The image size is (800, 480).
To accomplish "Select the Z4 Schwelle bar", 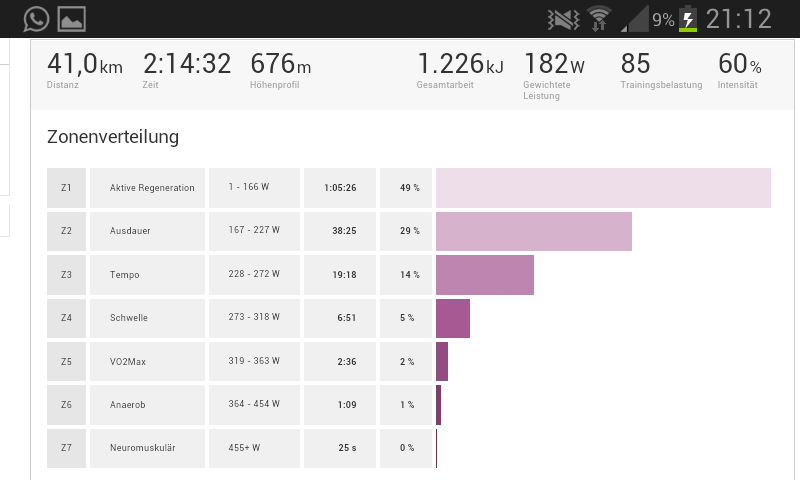I will [x=453, y=318].
